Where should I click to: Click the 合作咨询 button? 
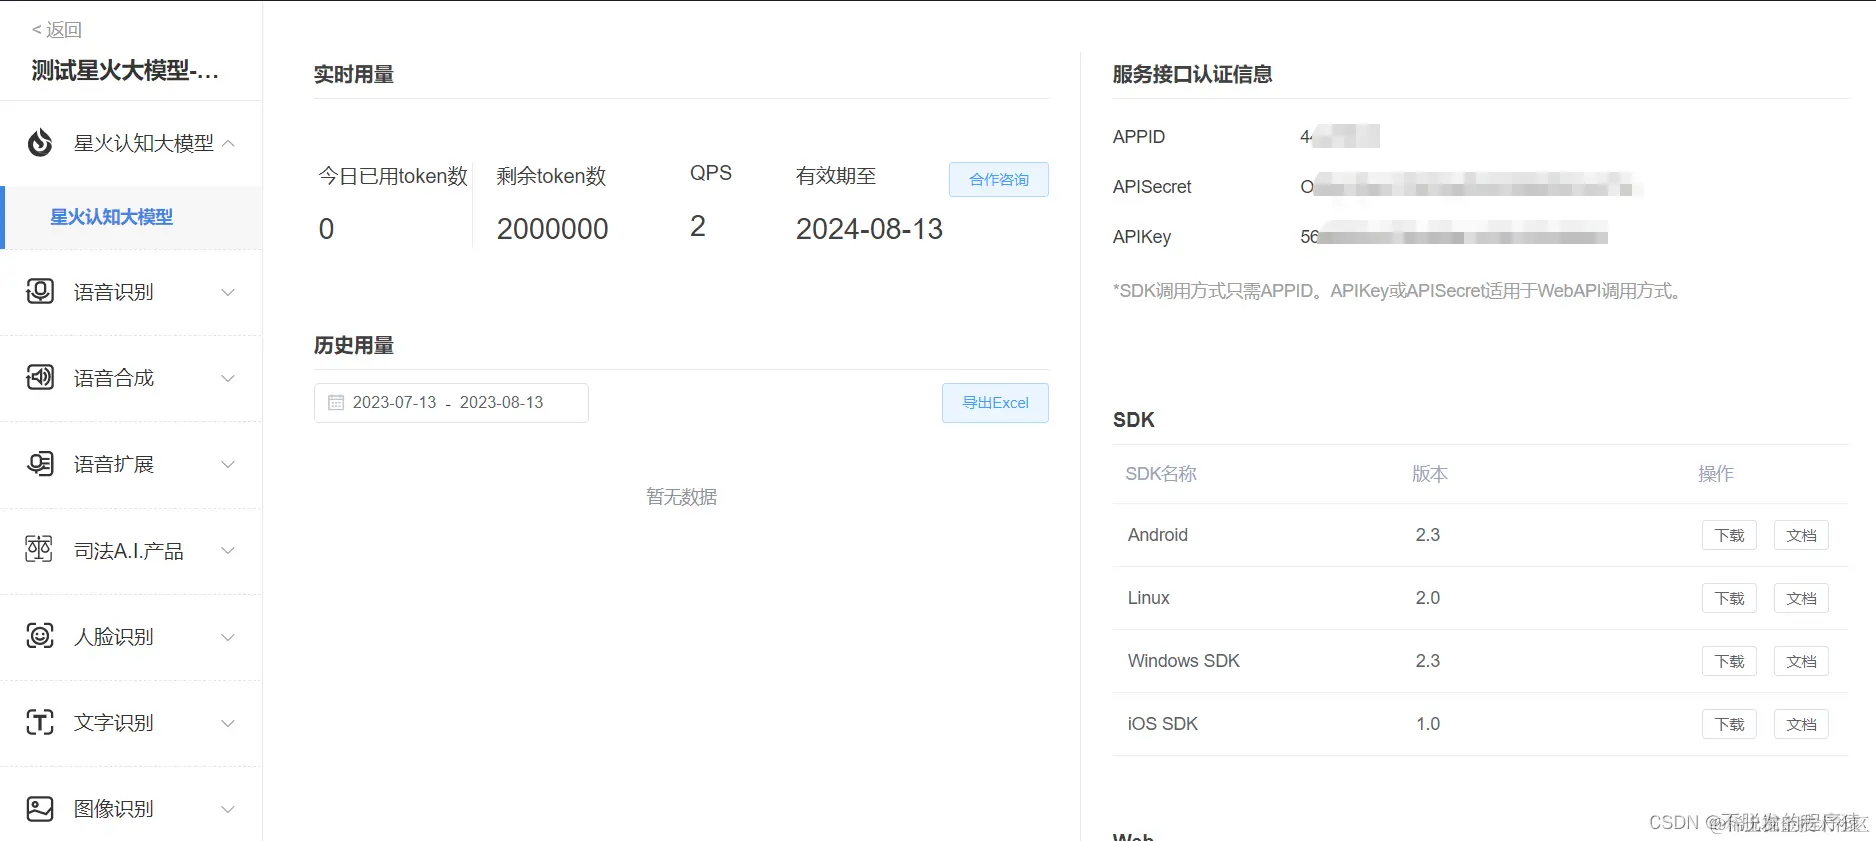(x=999, y=180)
